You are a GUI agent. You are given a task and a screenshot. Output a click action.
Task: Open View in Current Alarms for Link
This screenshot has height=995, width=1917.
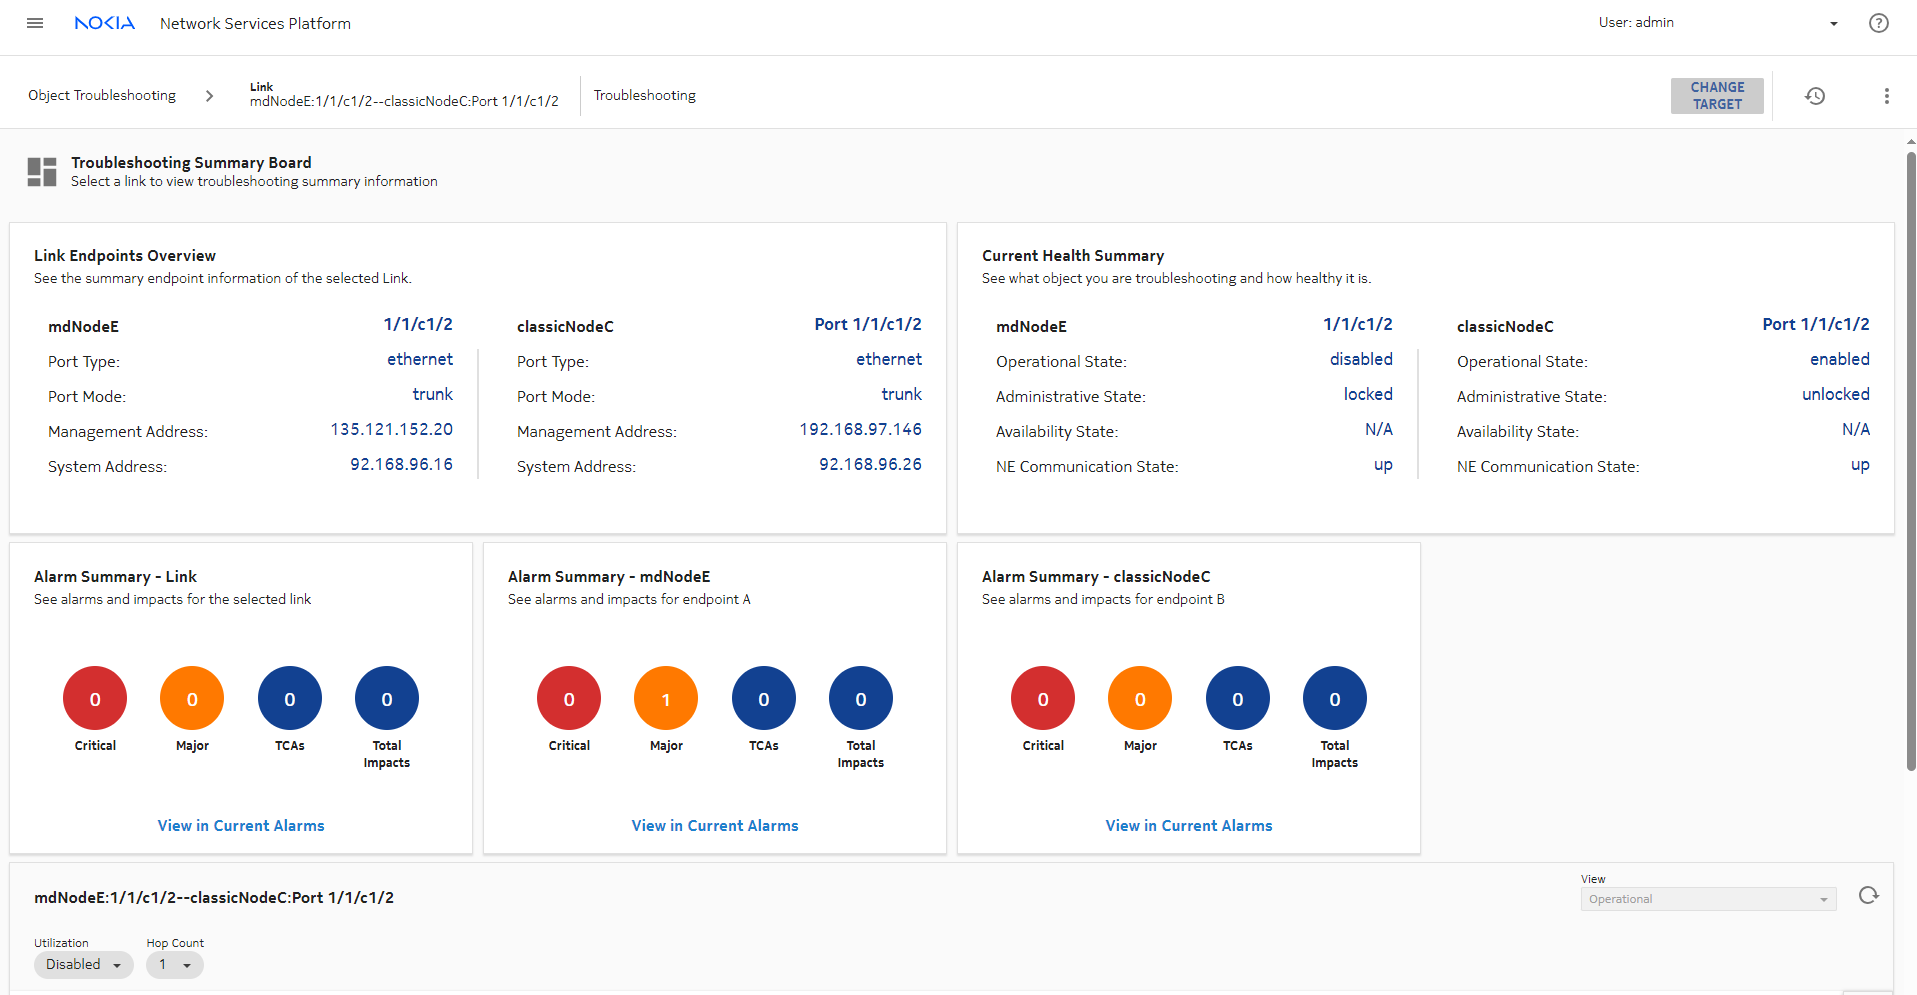tap(241, 826)
